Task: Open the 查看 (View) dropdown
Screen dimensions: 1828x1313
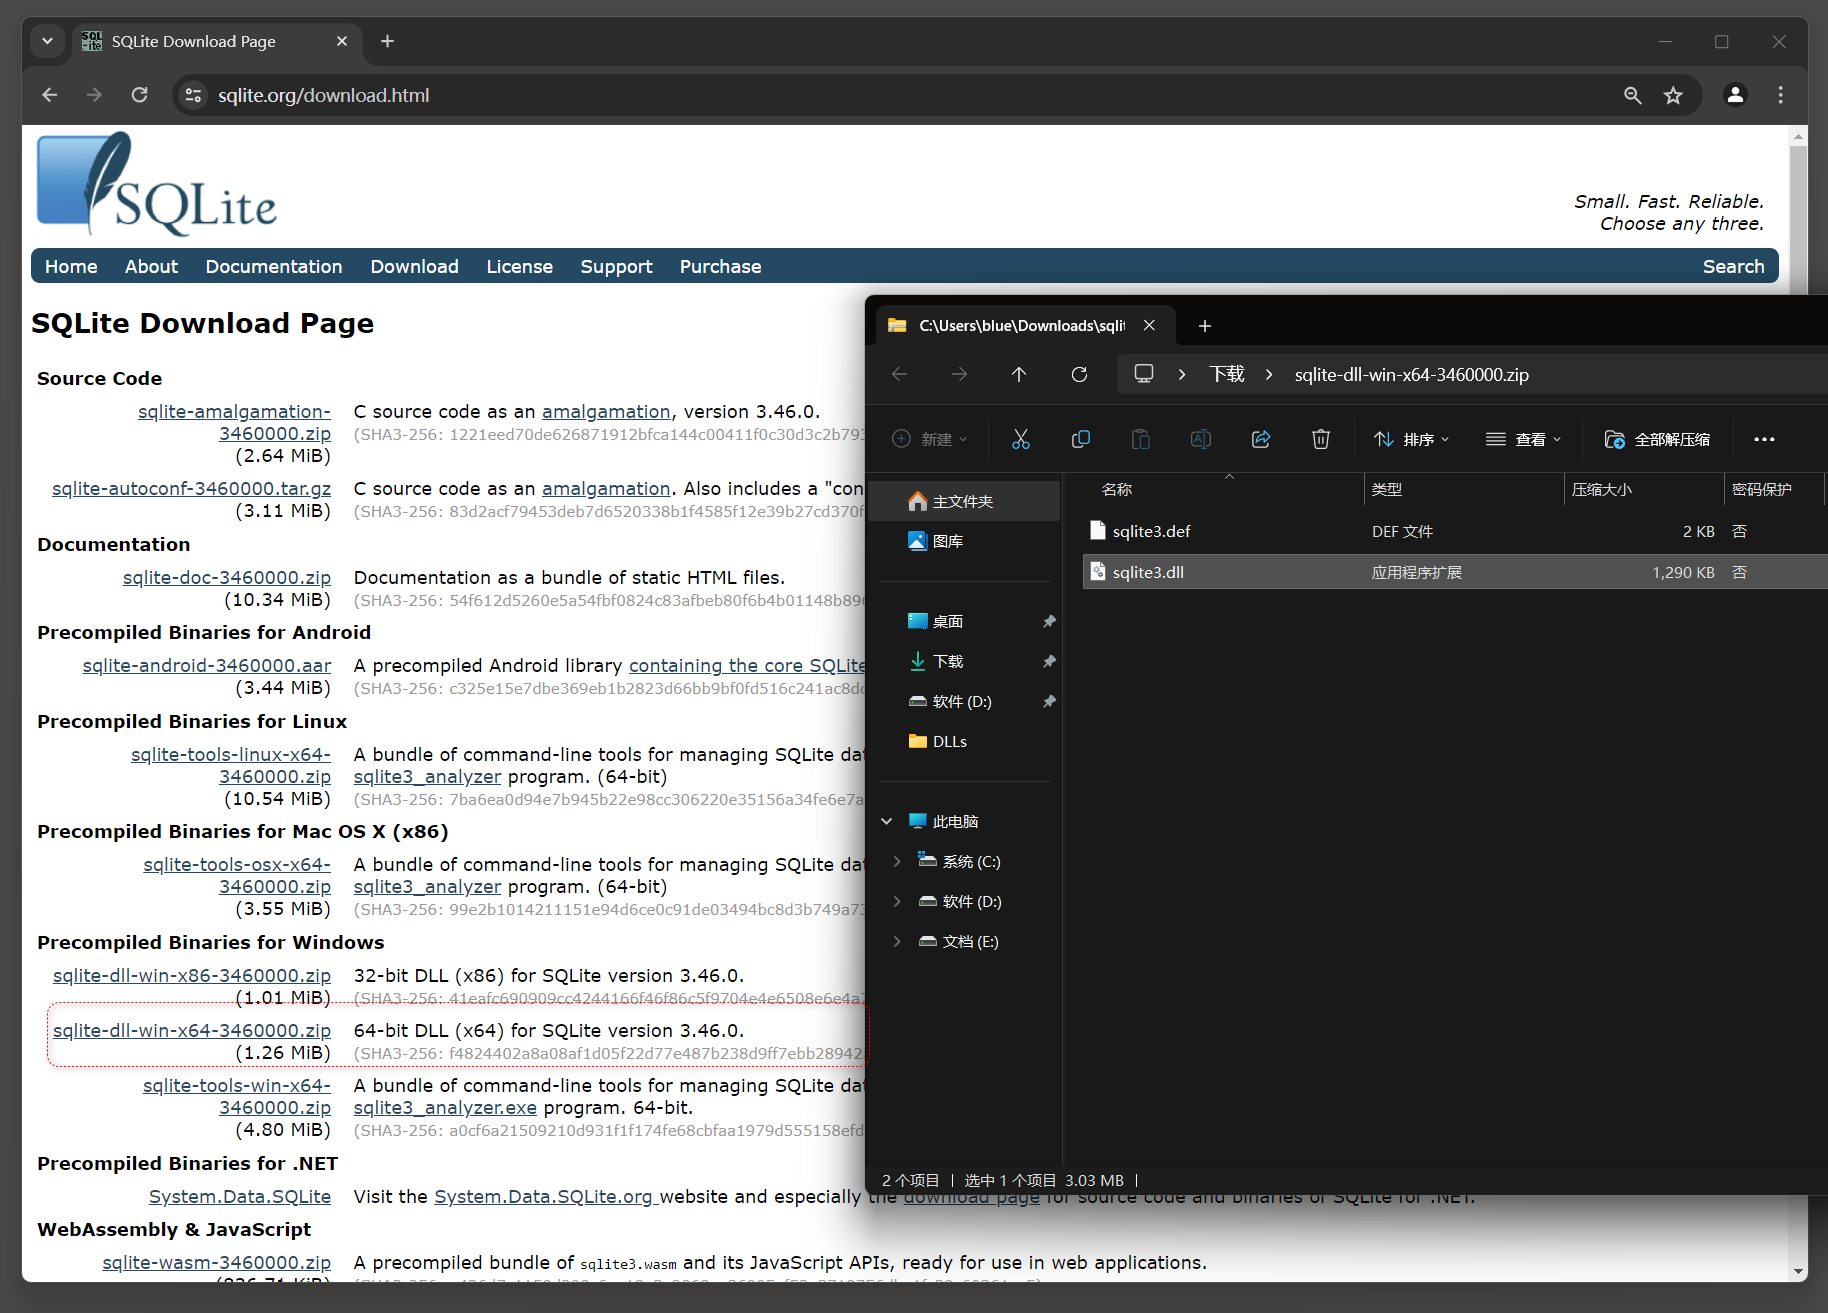Action: pyautogui.click(x=1523, y=439)
